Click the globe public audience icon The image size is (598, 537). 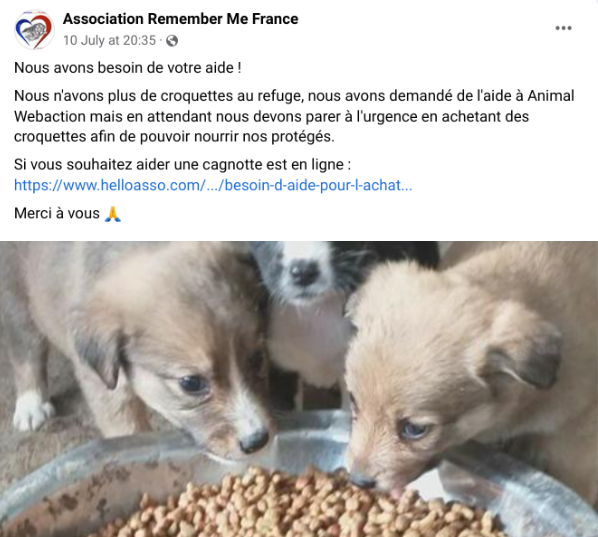[172, 40]
